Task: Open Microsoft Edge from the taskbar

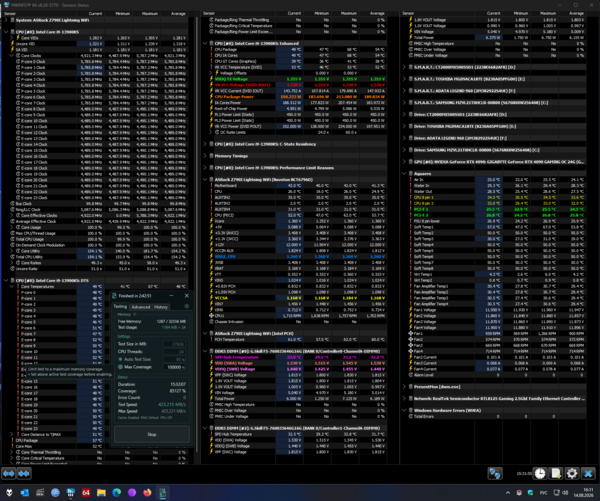Action: (116, 493)
